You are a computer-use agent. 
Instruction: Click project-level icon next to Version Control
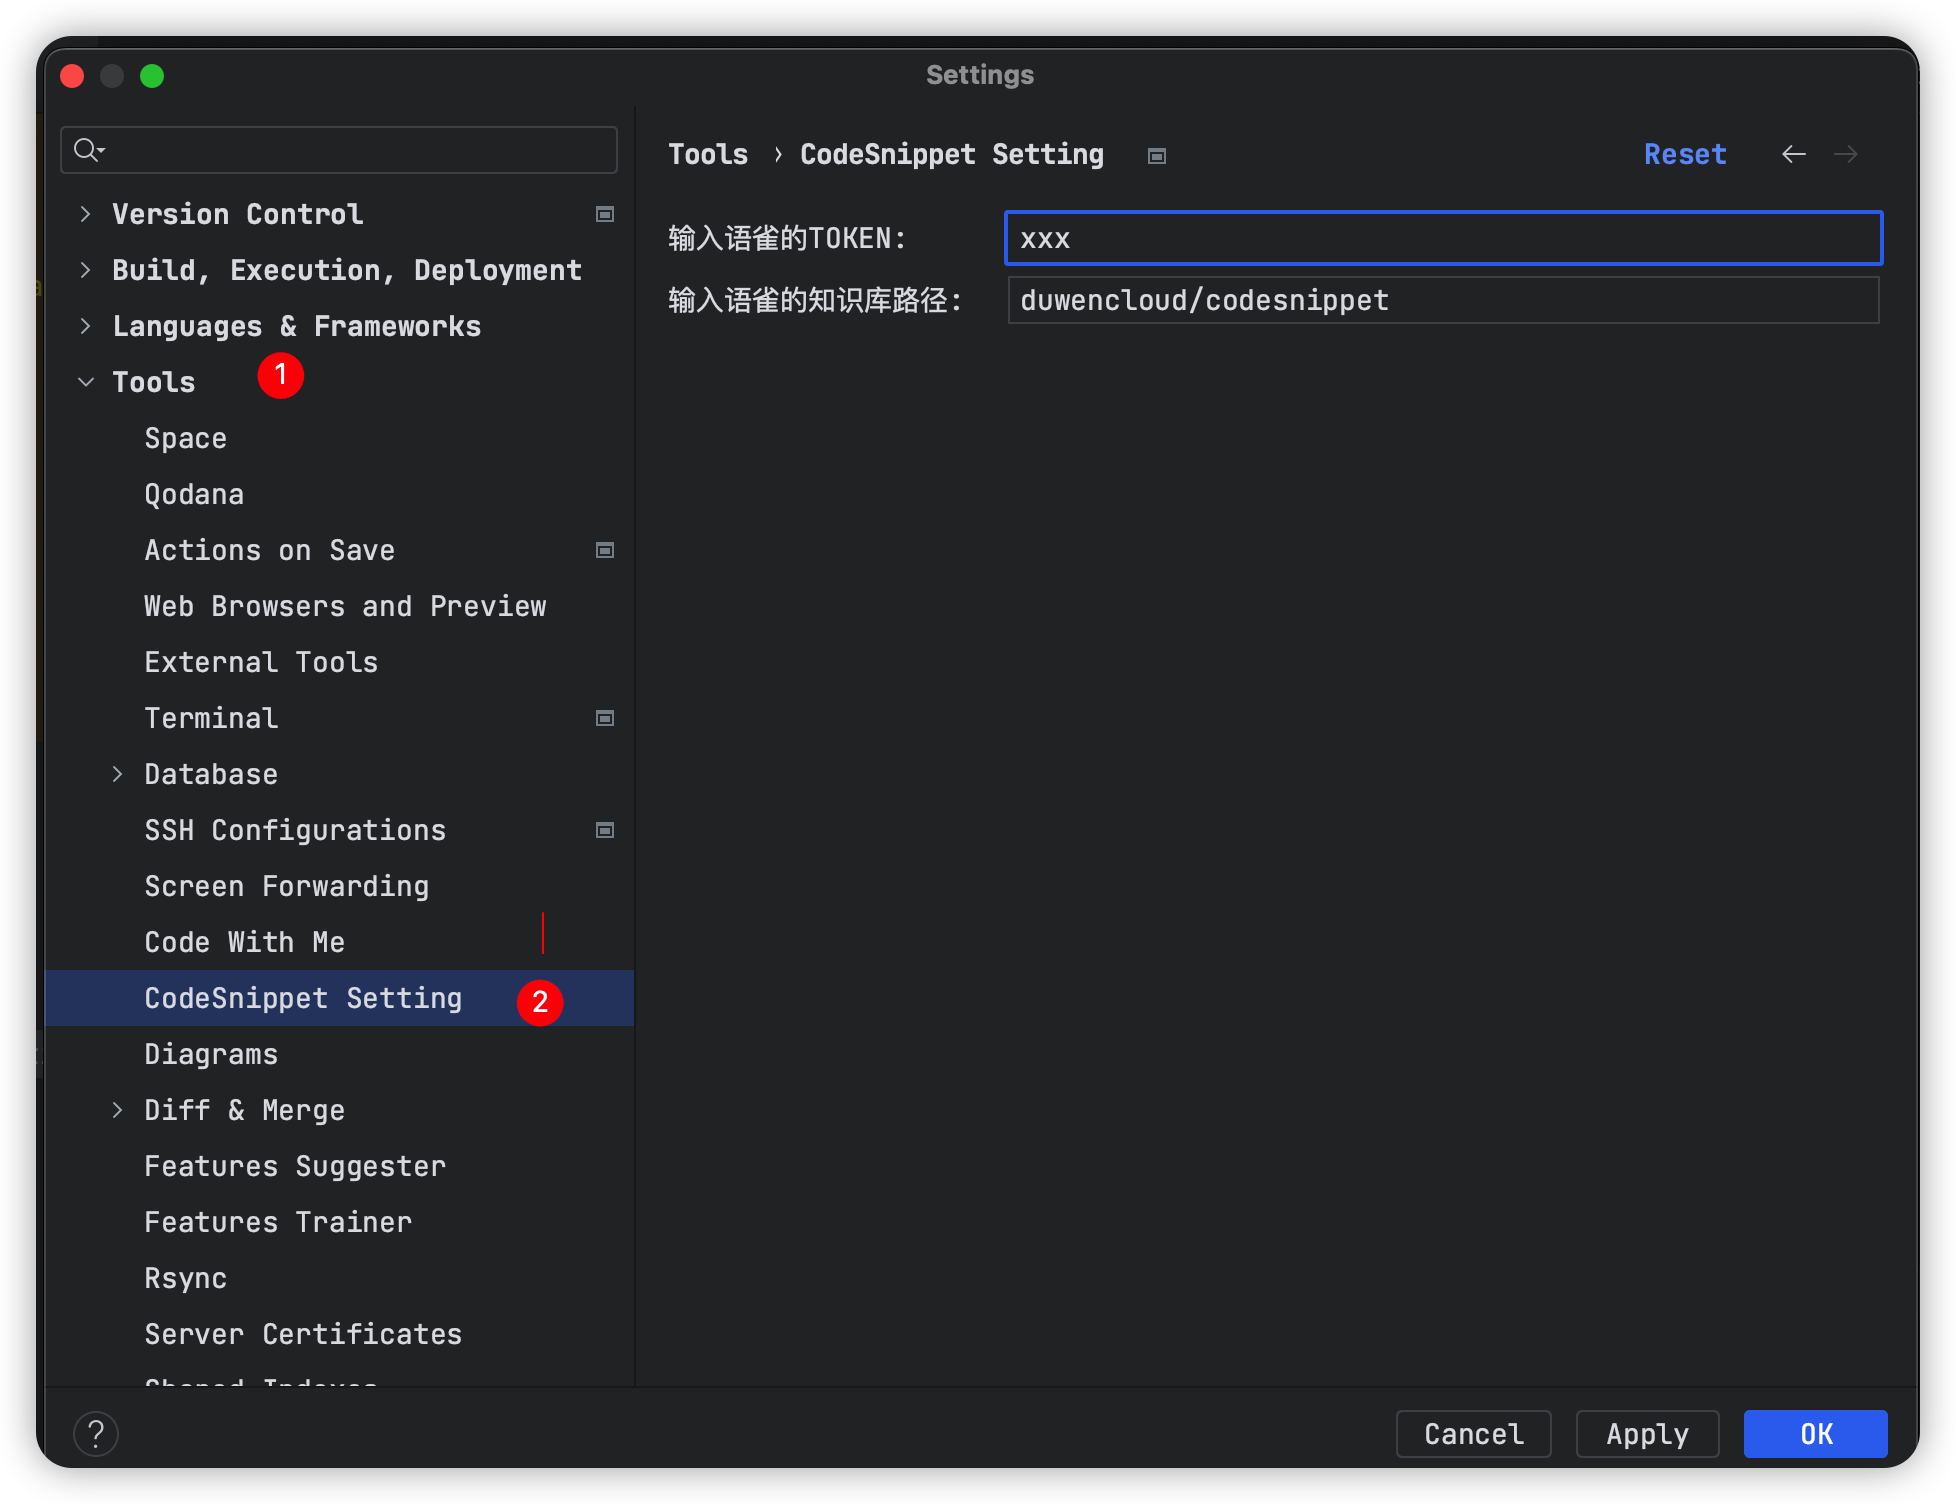click(605, 214)
